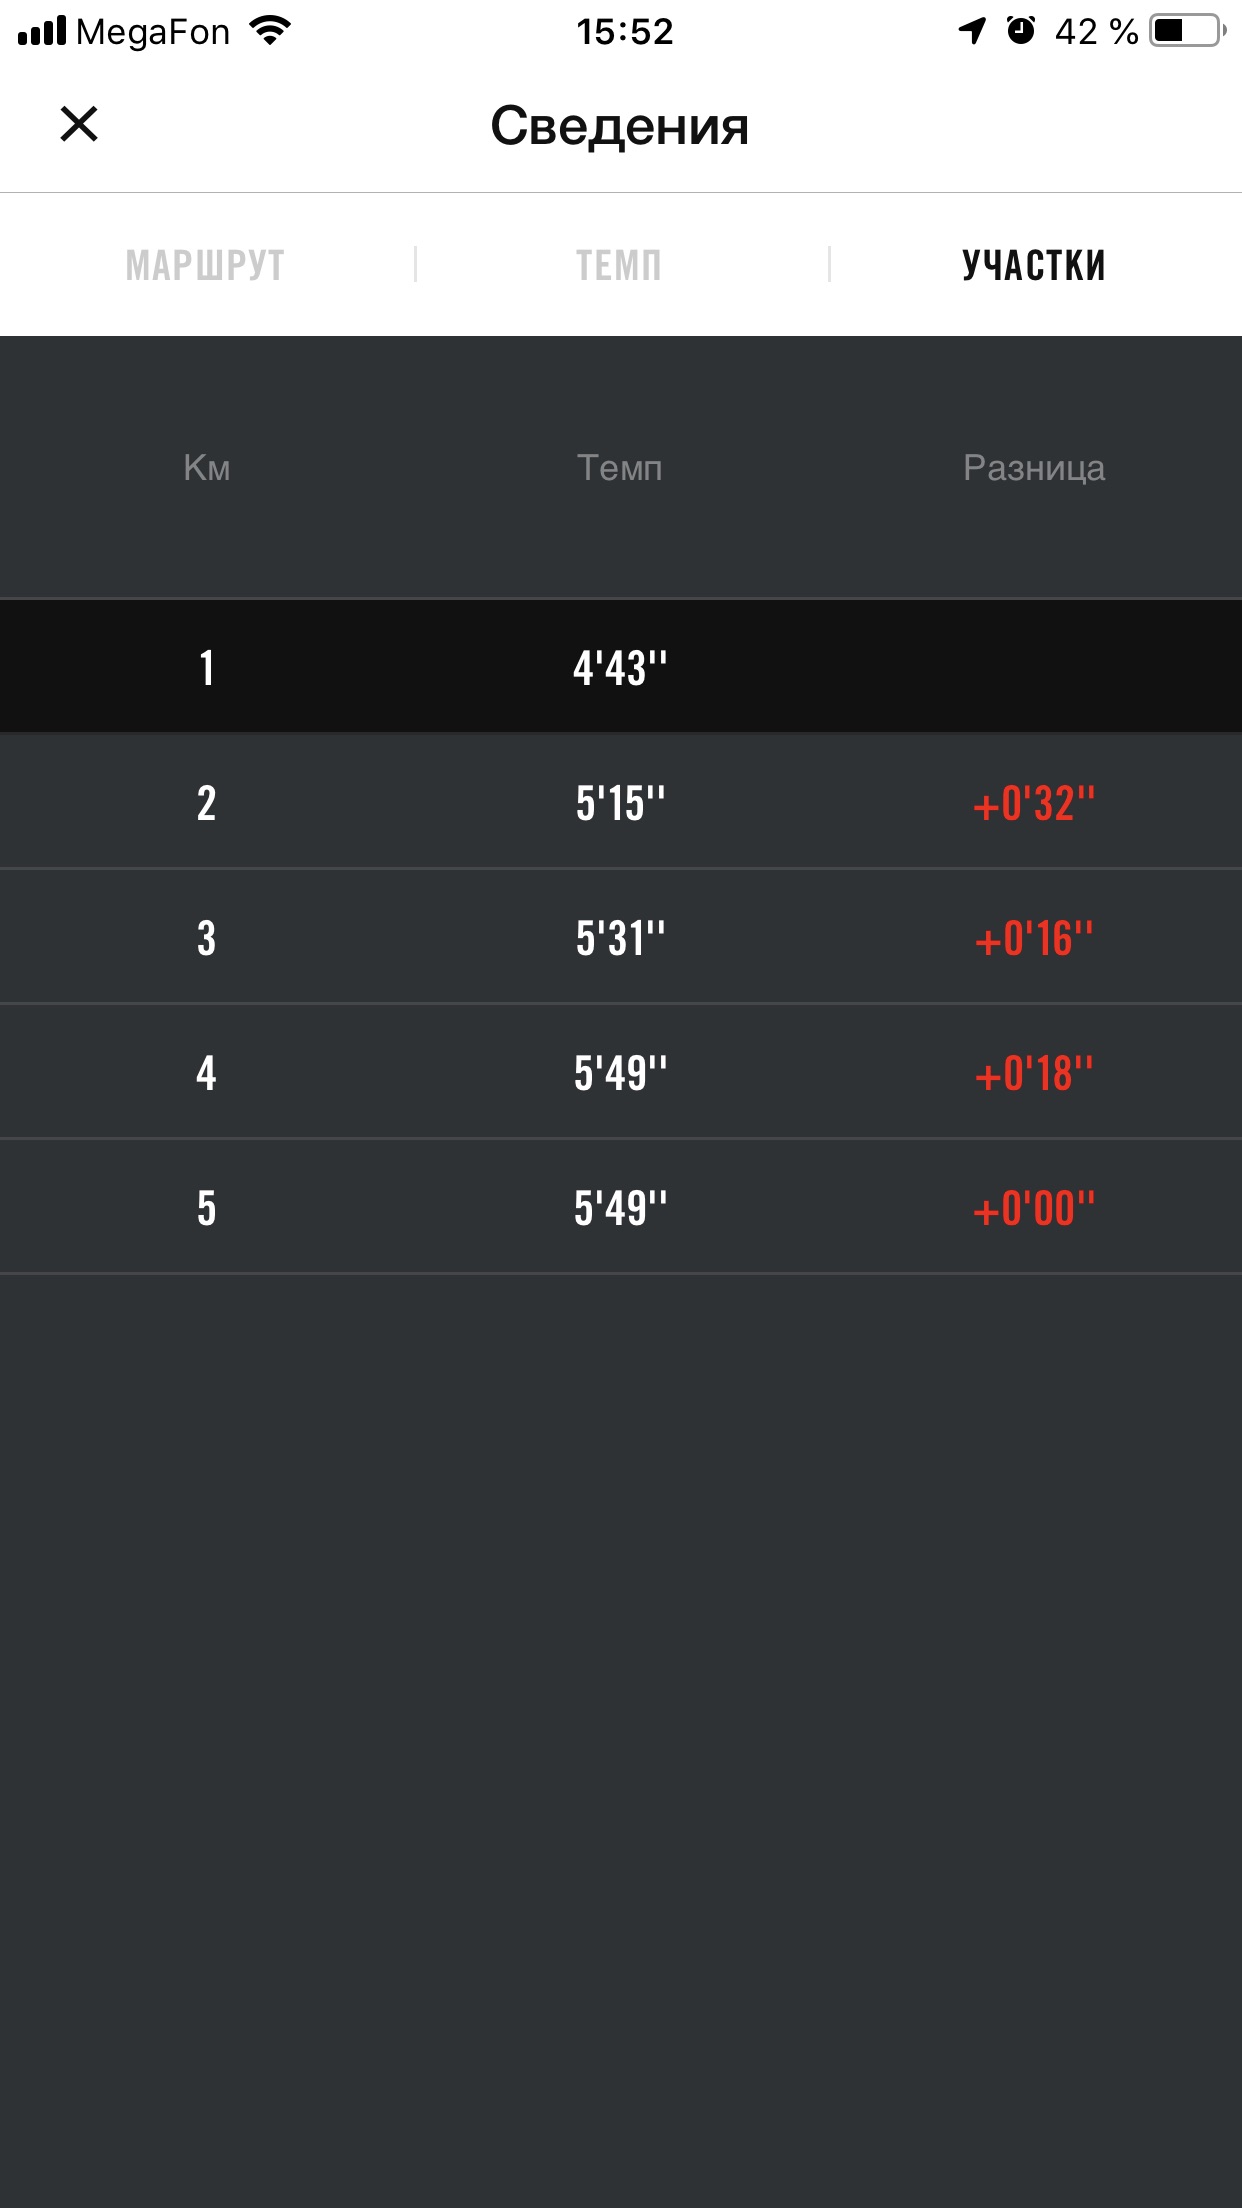Viewport: 1242px width, 2208px height.
Task: Tap the Сведения page title
Action: pos(619,126)
